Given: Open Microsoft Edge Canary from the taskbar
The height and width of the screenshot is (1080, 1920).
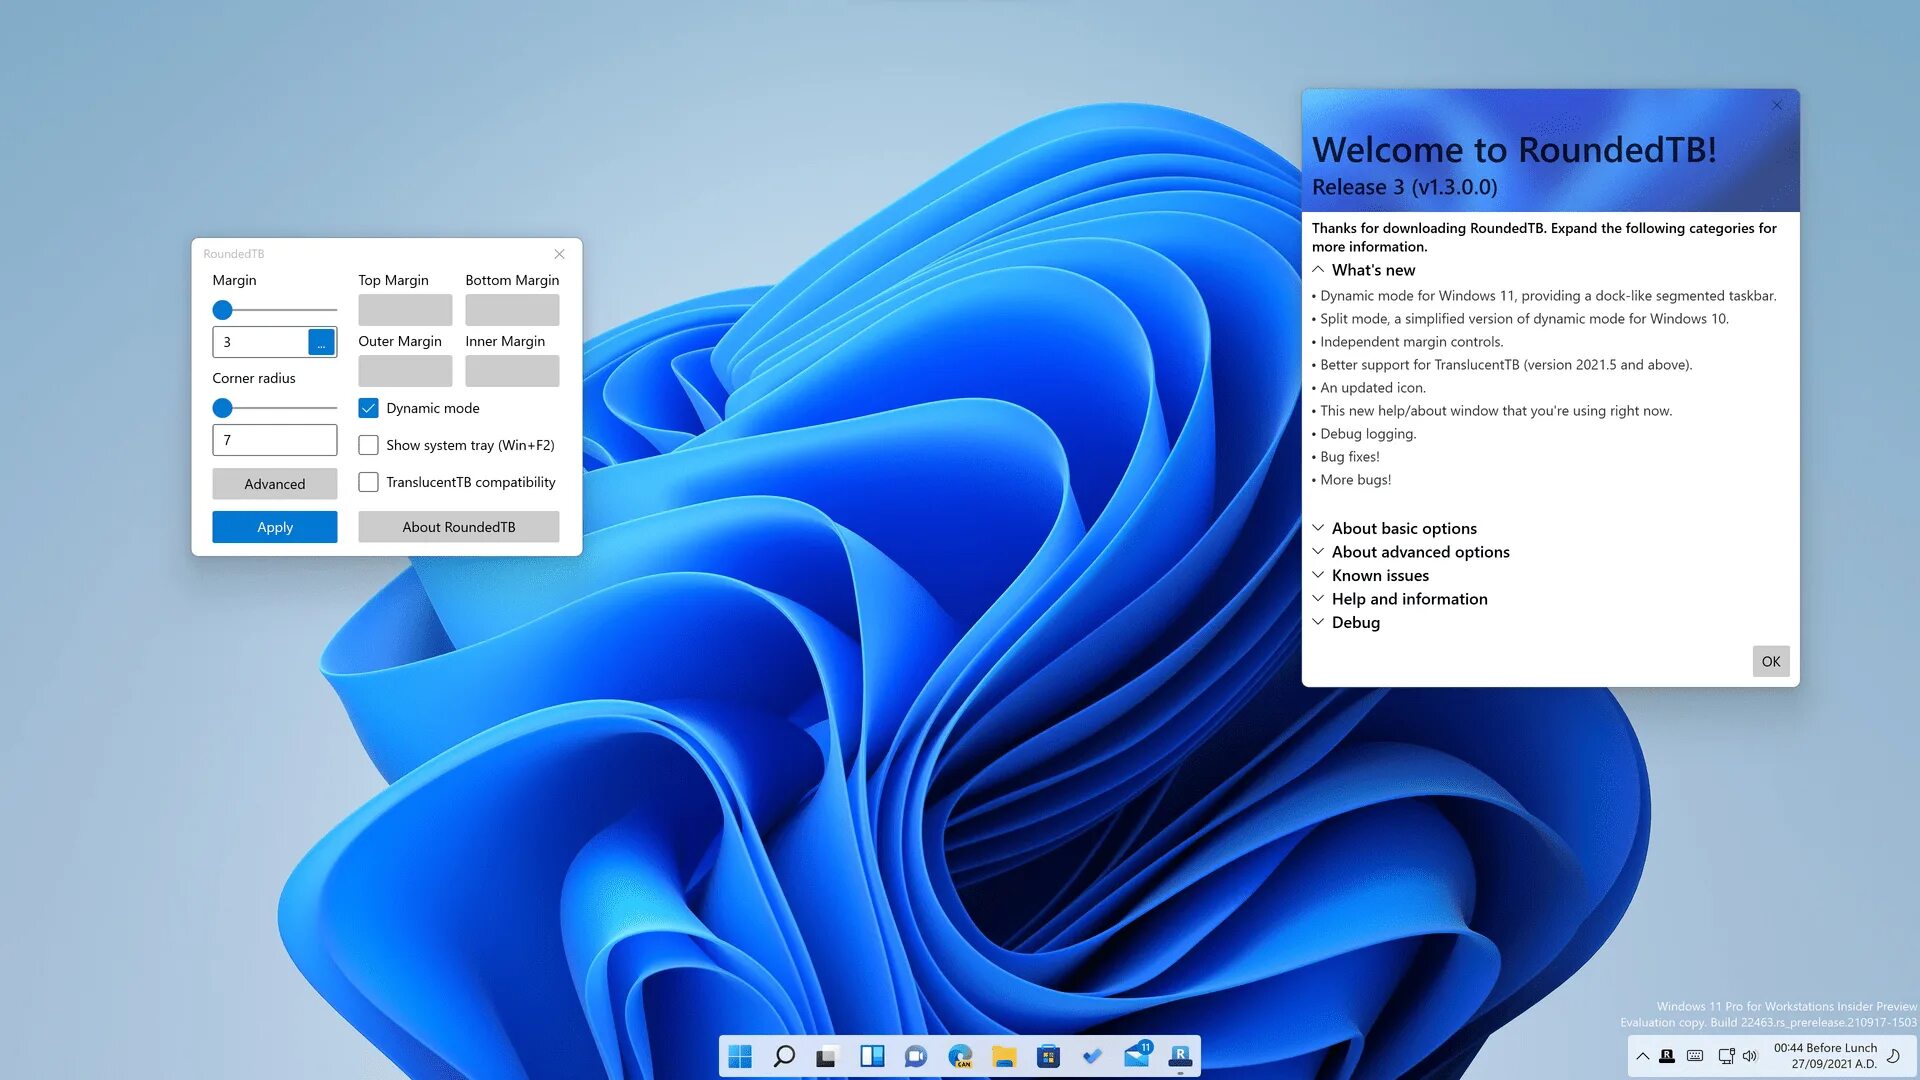Looking at the screenshot, I should [x=960, y=1056].
